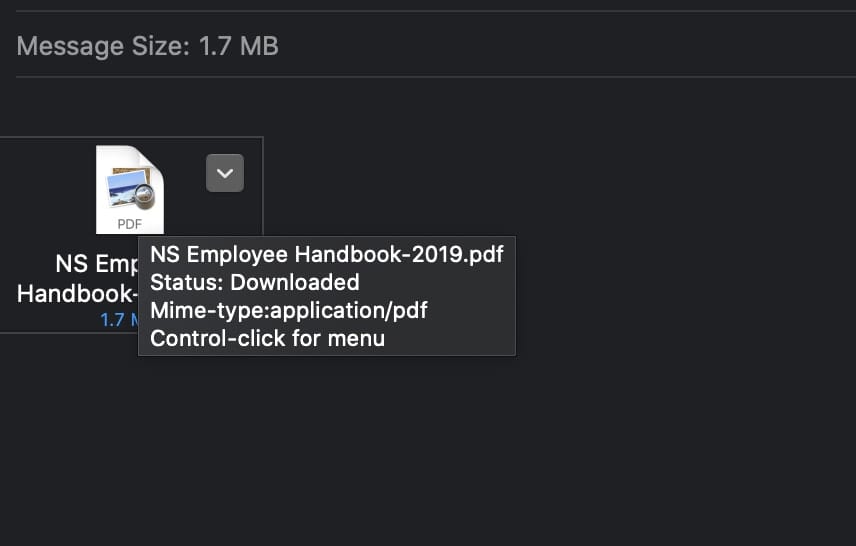Click the "Status: Downloaded" tooltip line
Viewport: 856px width, 546px height.
coord(254,282)
